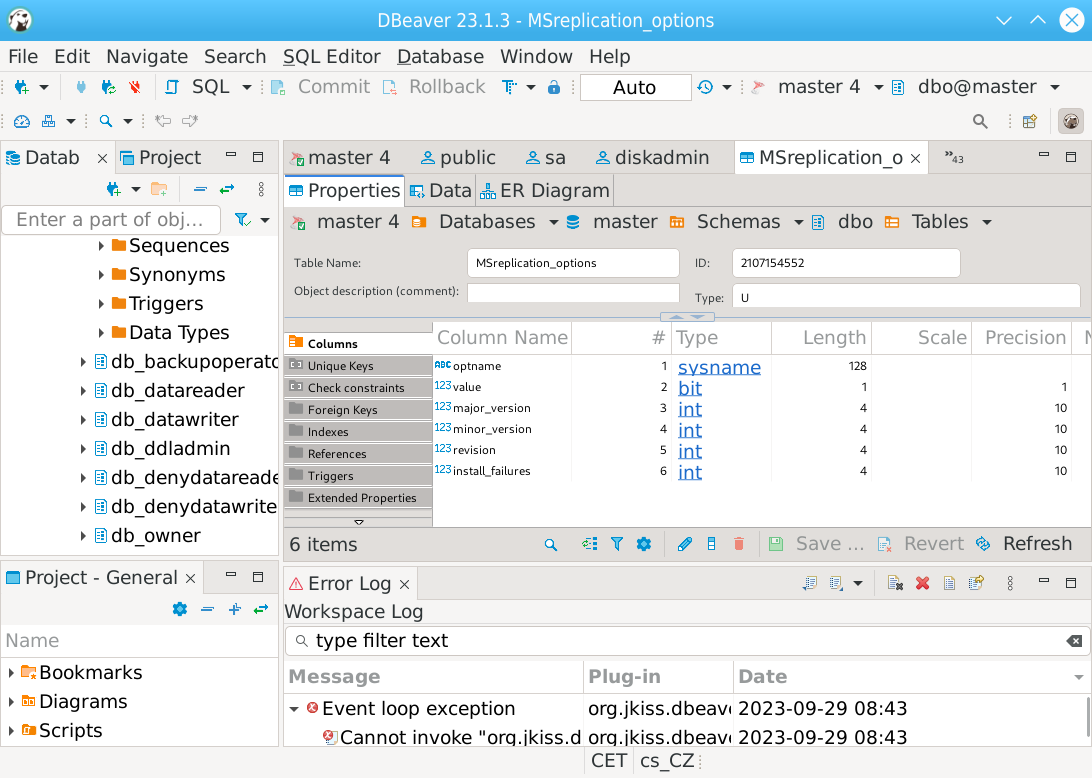Clear the log filter text field
This screenshot has width=1092, height=778.
coord(1075,641)
